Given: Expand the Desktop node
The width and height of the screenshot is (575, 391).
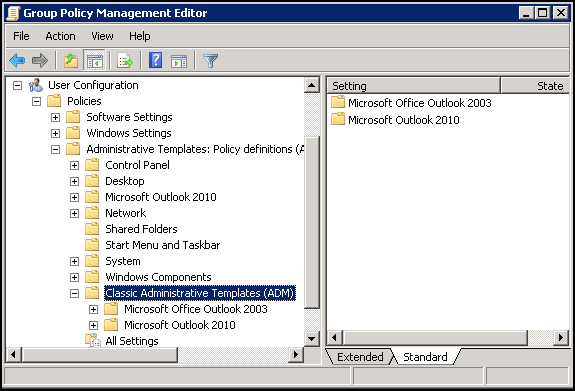Looking at the screenshot, I should coord(74,181).
